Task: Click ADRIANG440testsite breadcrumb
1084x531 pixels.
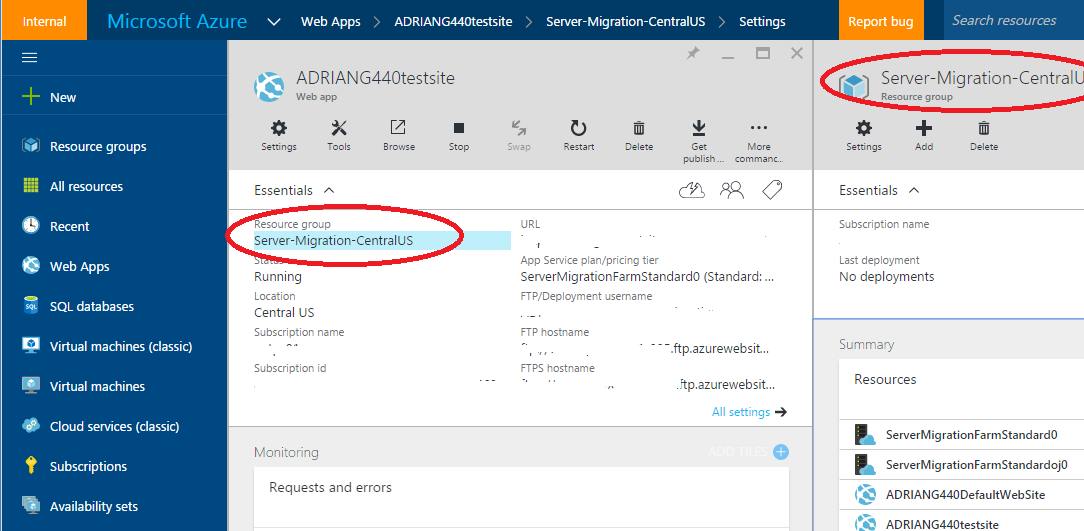Action: [454, 21]
